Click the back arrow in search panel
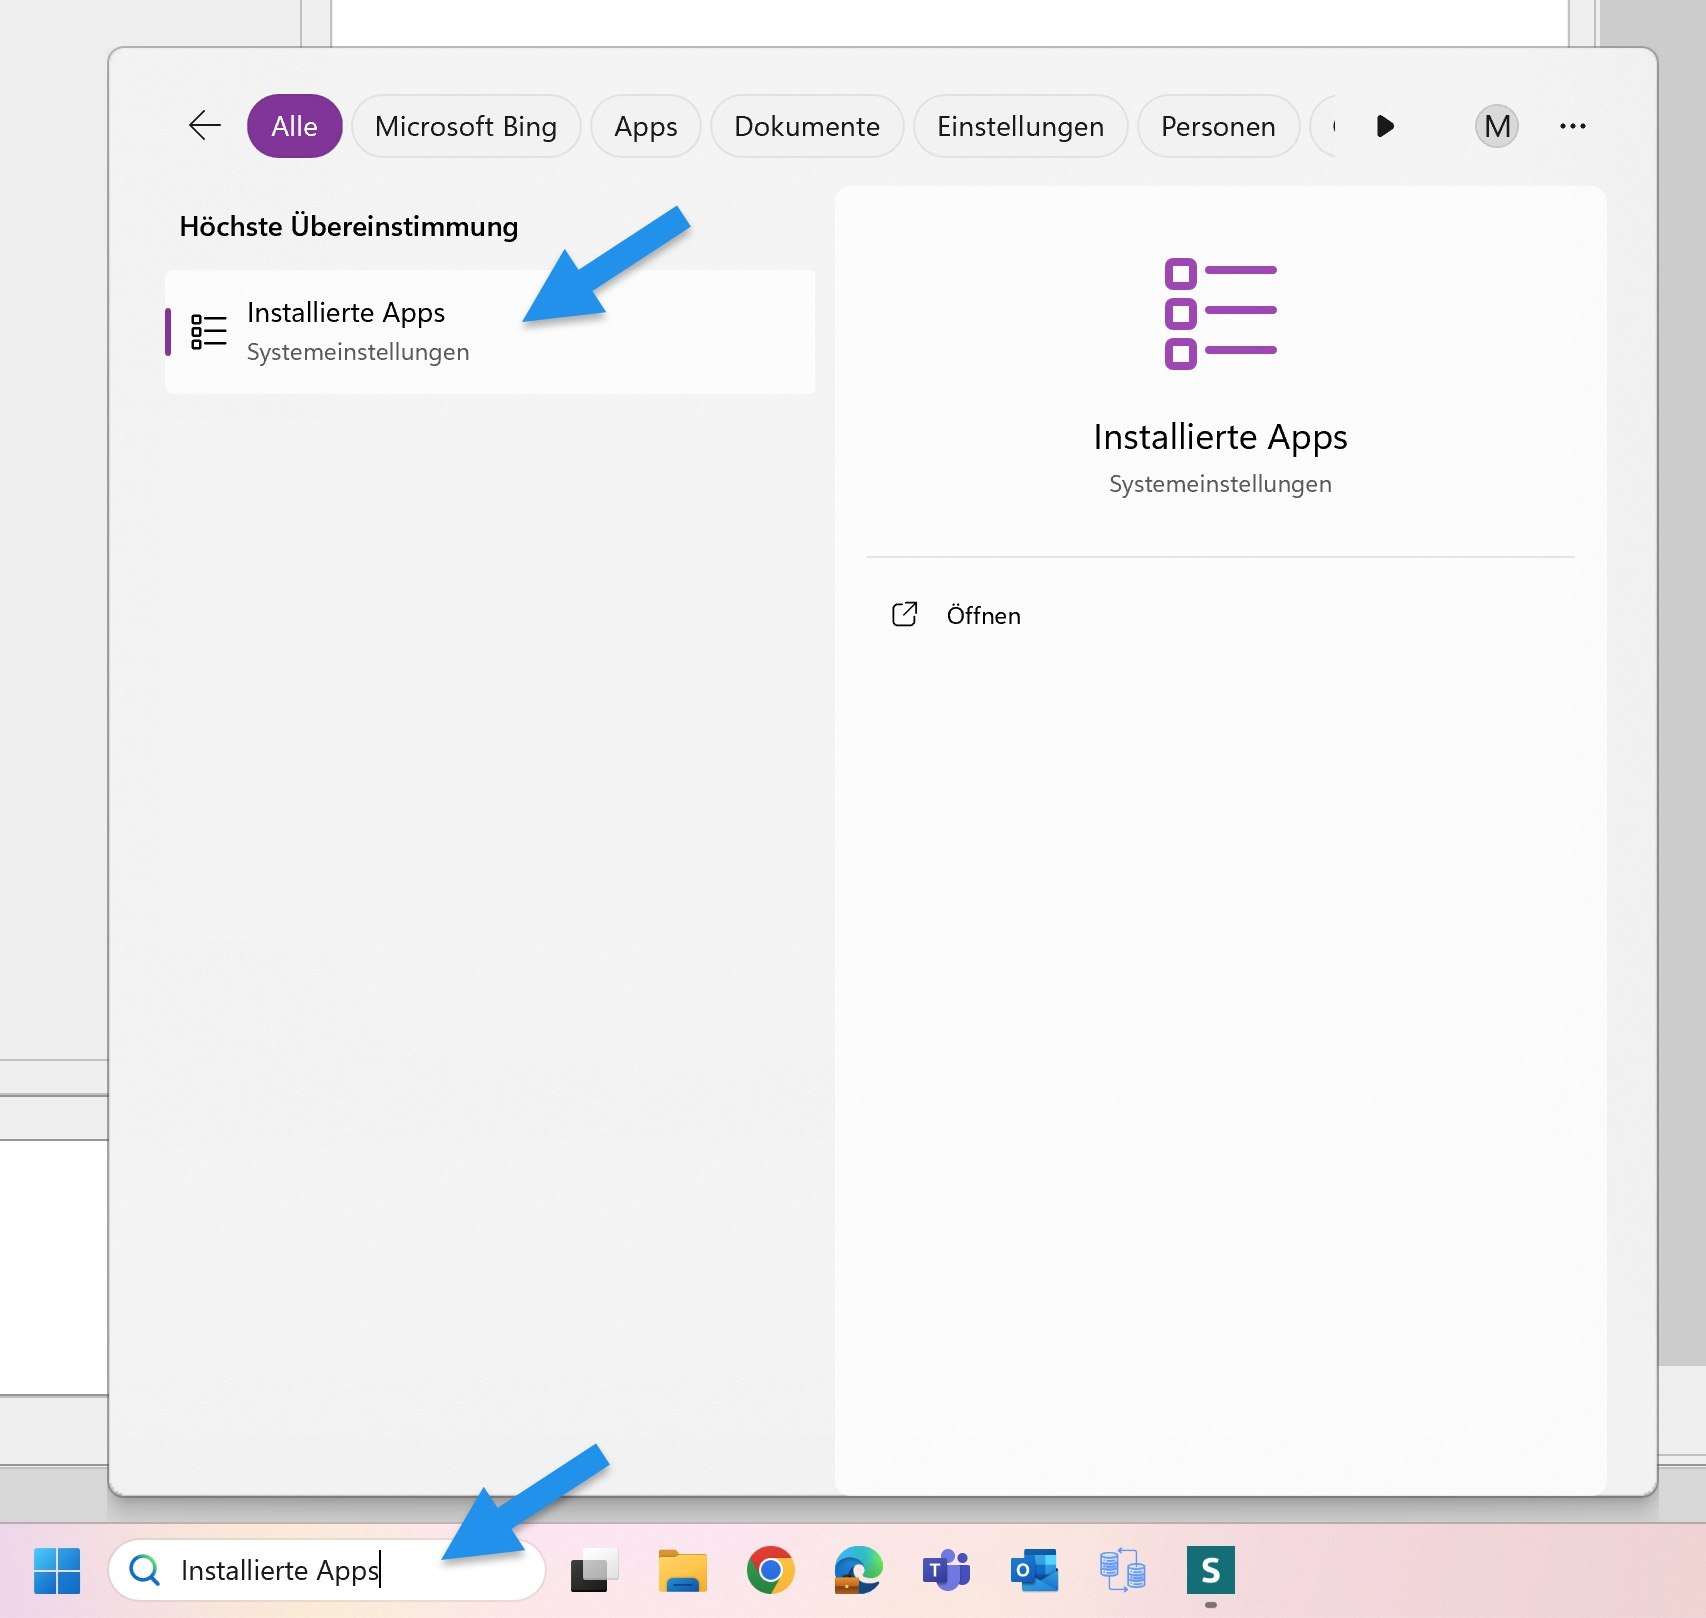The width and height of the screenshot is (1706, 1618). click(205, 126)
